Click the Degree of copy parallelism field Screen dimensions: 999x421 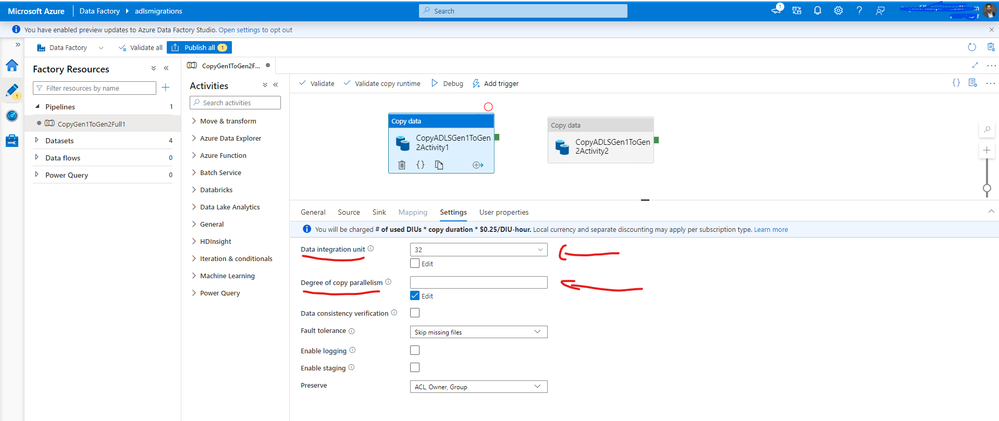(x=478, y=282)
